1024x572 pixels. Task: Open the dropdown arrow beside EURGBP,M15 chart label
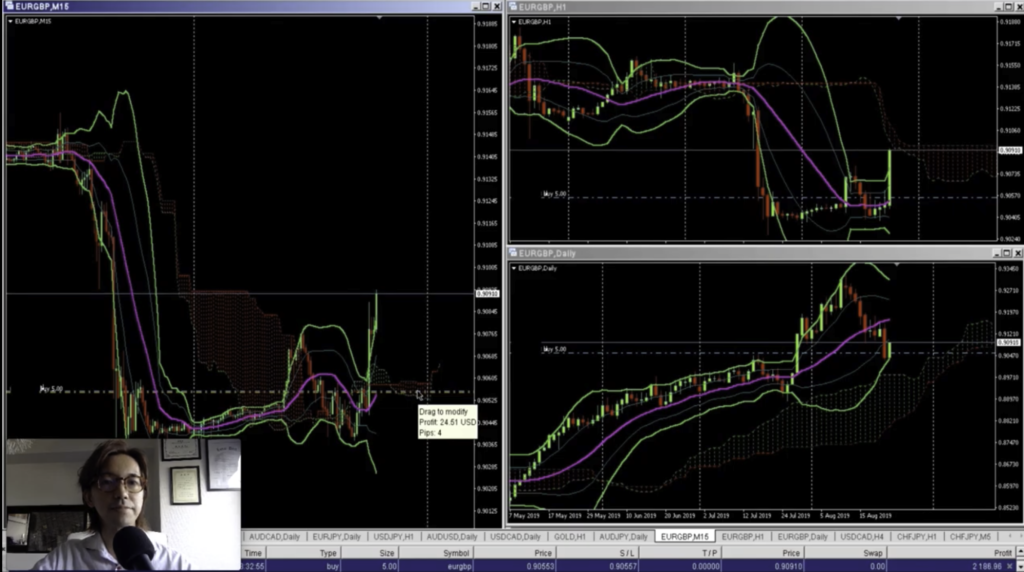(10, 22)
